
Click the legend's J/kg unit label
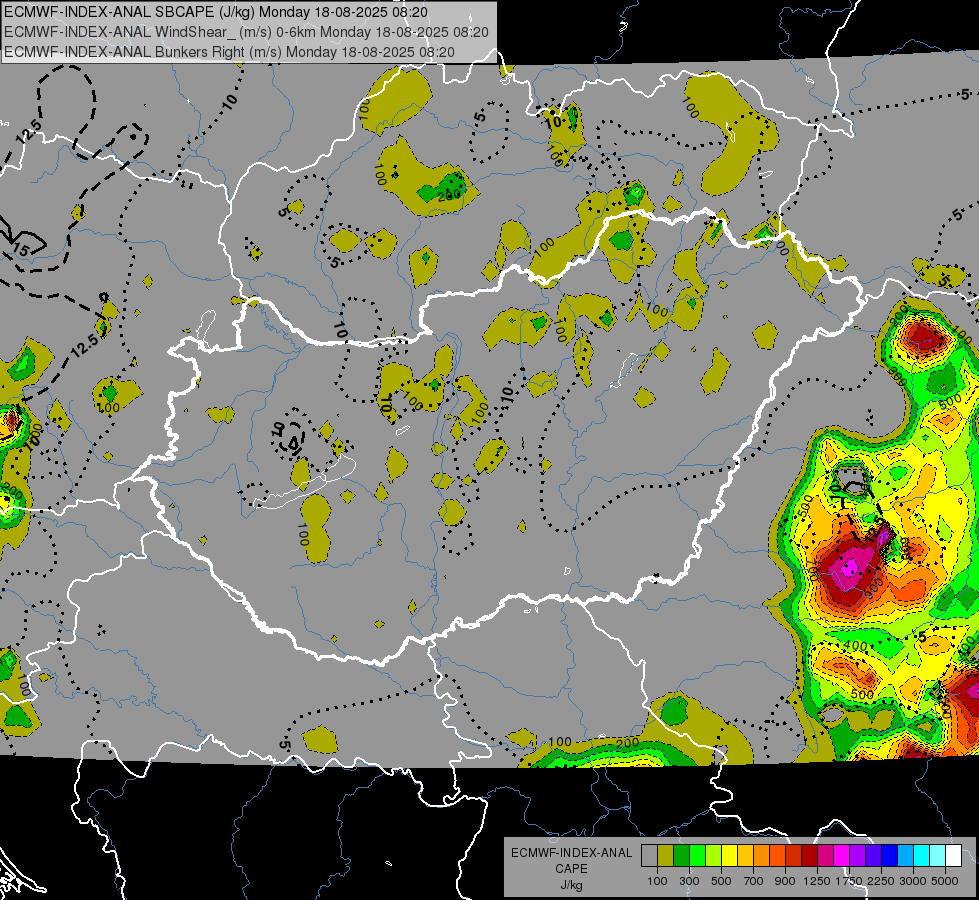[x=571, y=885]
